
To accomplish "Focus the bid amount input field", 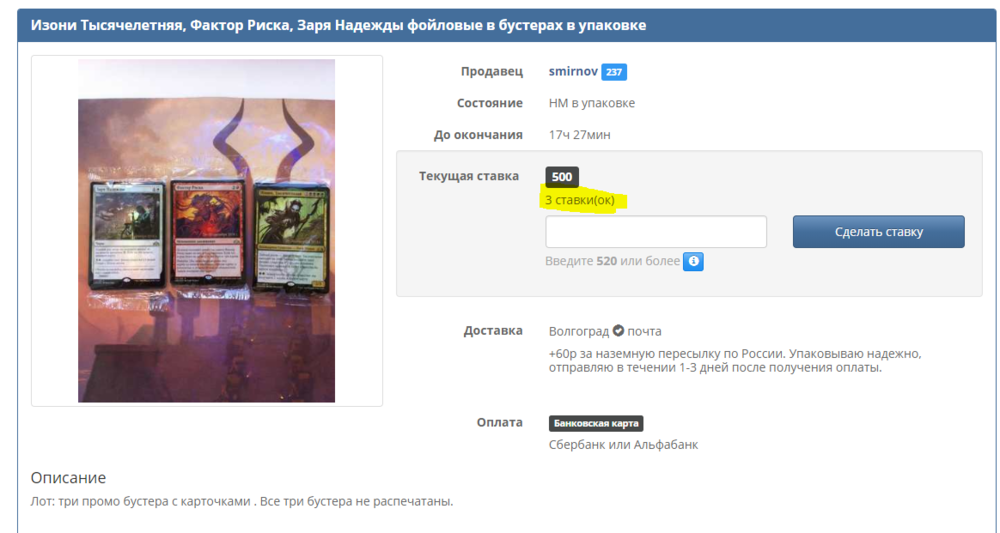I will (x=656, y=232).
